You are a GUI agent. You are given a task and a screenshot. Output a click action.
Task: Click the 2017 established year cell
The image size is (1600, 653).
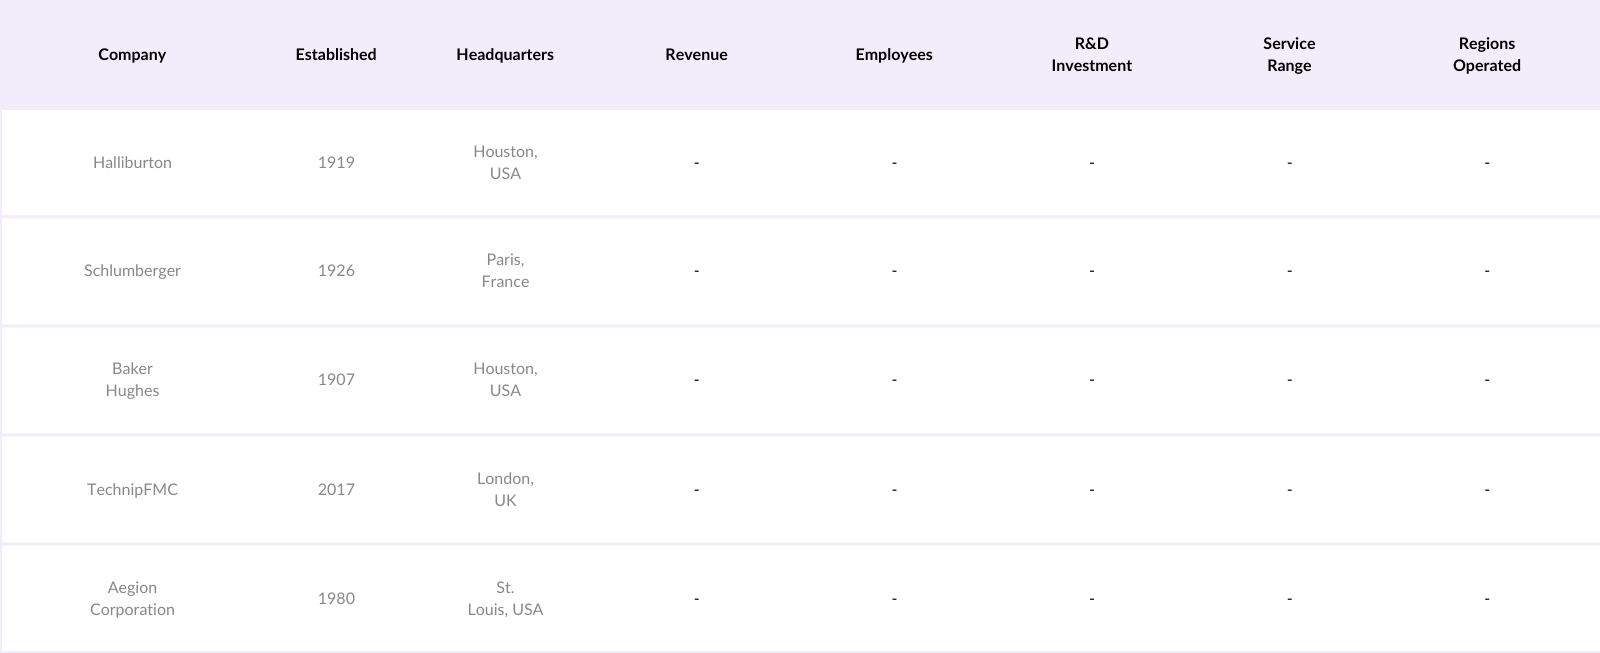click(x=336, y=490)
